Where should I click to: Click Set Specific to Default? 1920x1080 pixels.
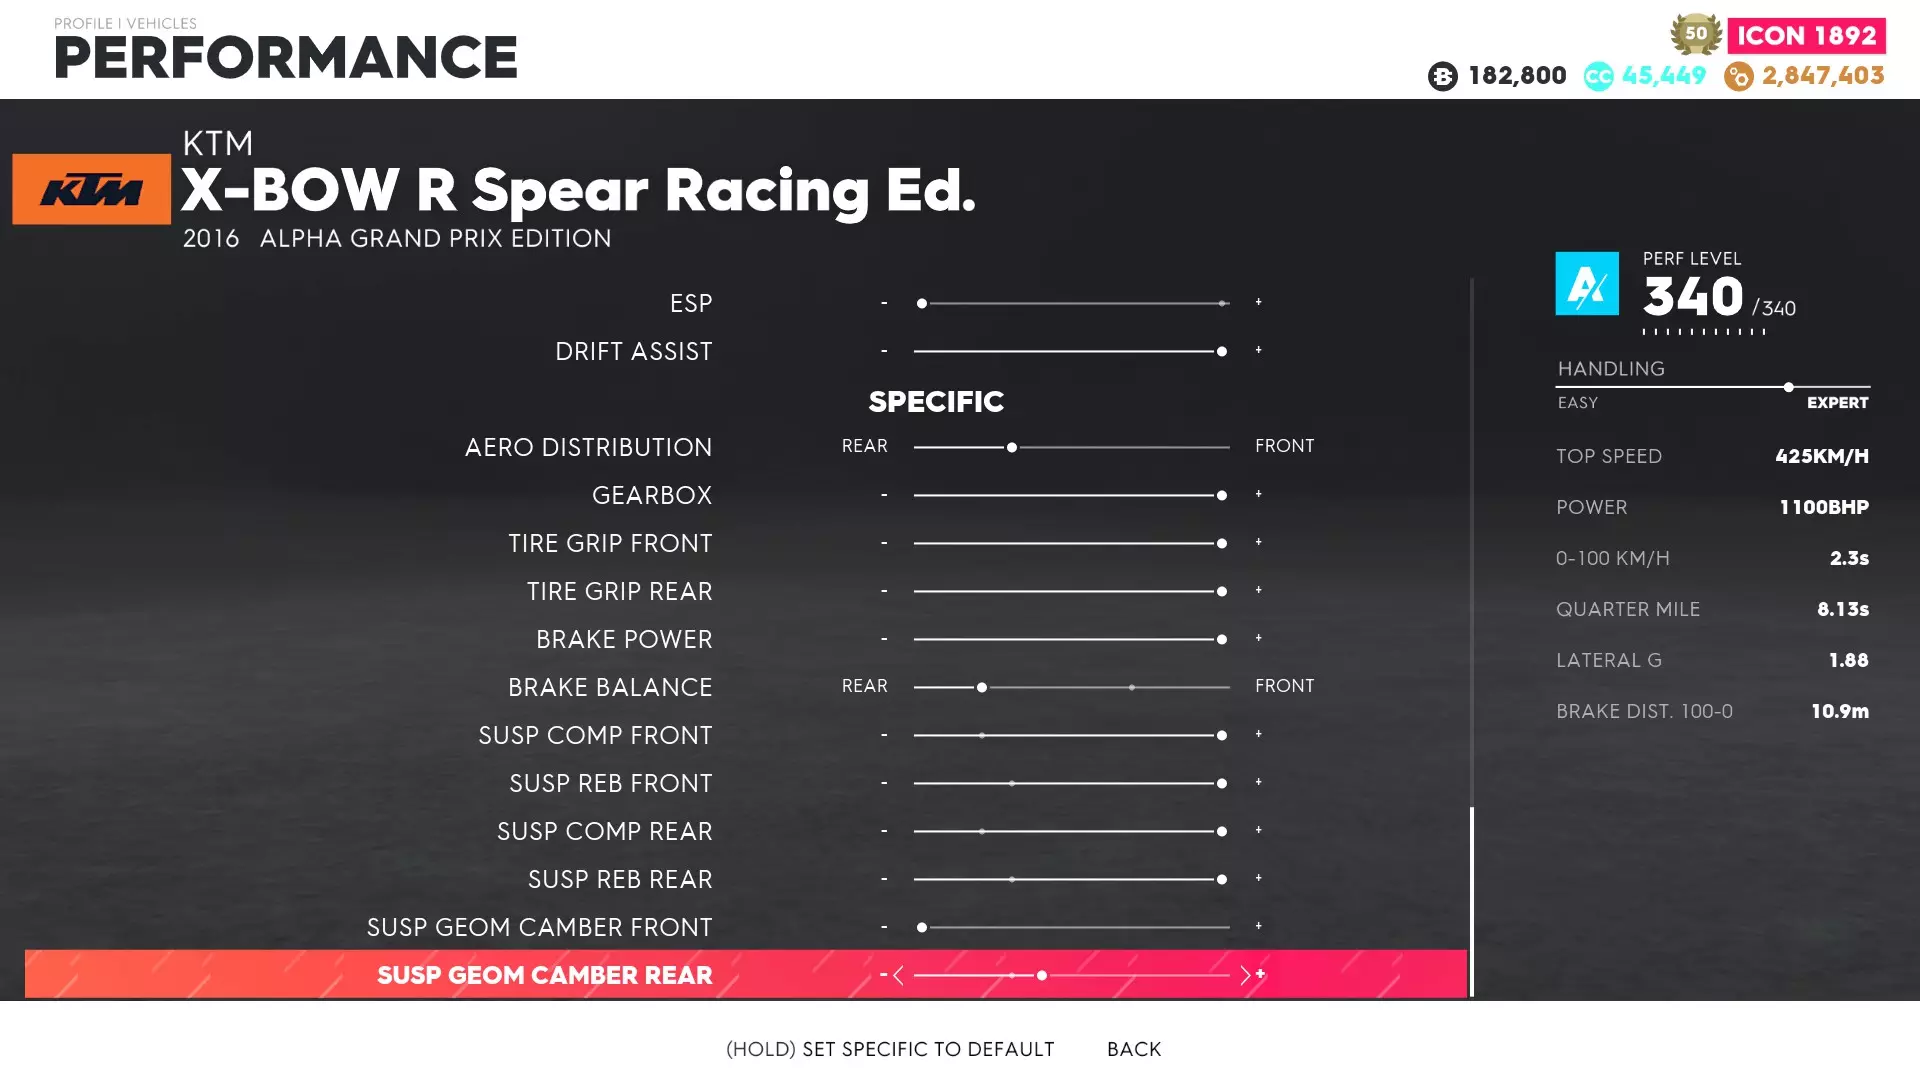[x=889, y=1049]
